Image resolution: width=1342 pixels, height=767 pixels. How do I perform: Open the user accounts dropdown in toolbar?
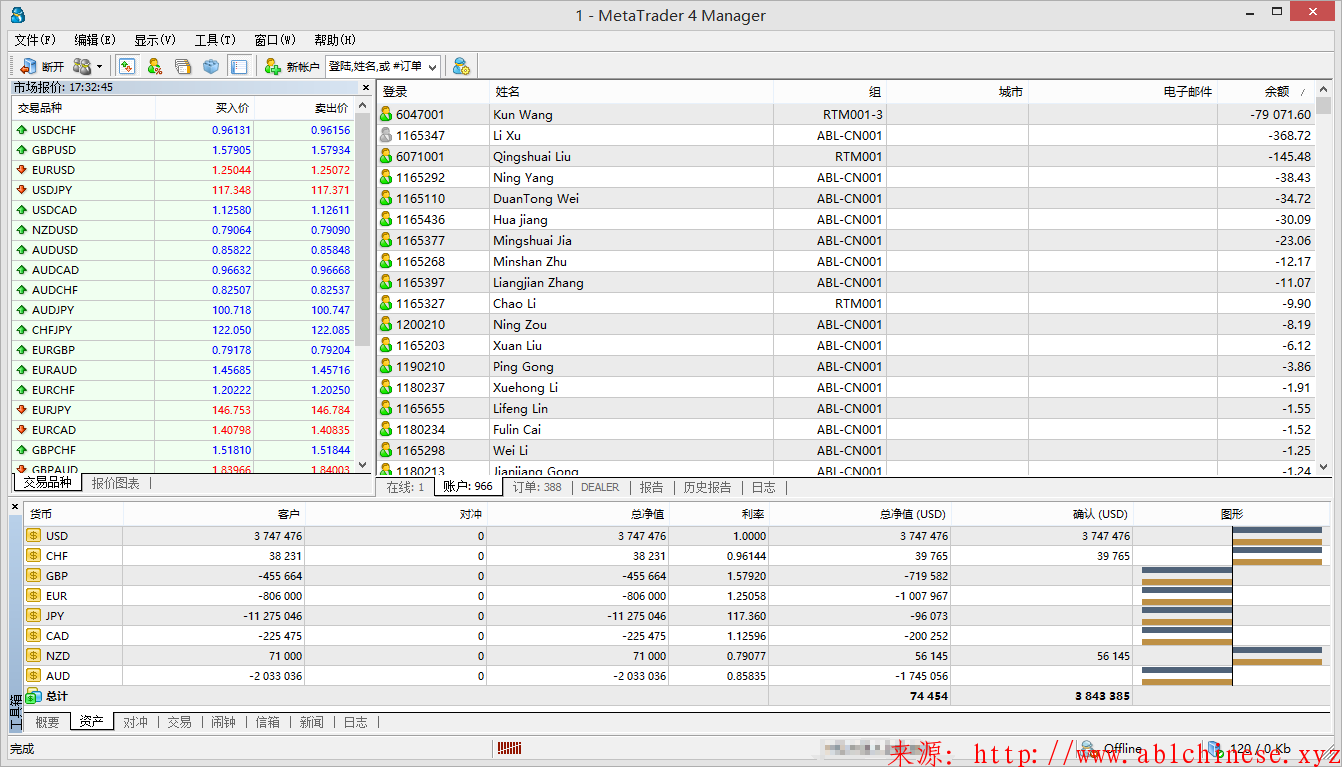pyautogui.click(x=88, y=66)
